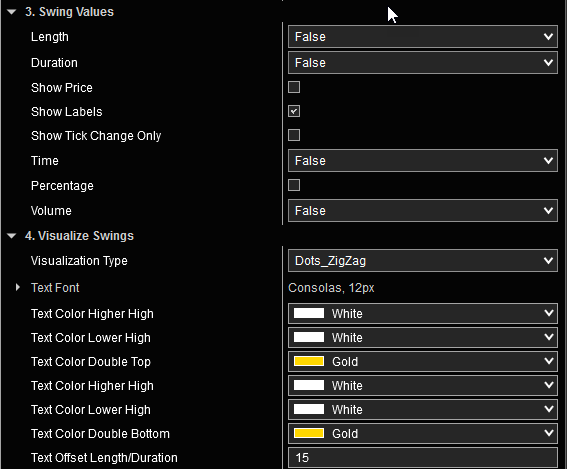Screen dimensions: 567x469
Task: Click the 4. Visualize Swings heading
Action: pyautogui.click(x=79, y=236)
